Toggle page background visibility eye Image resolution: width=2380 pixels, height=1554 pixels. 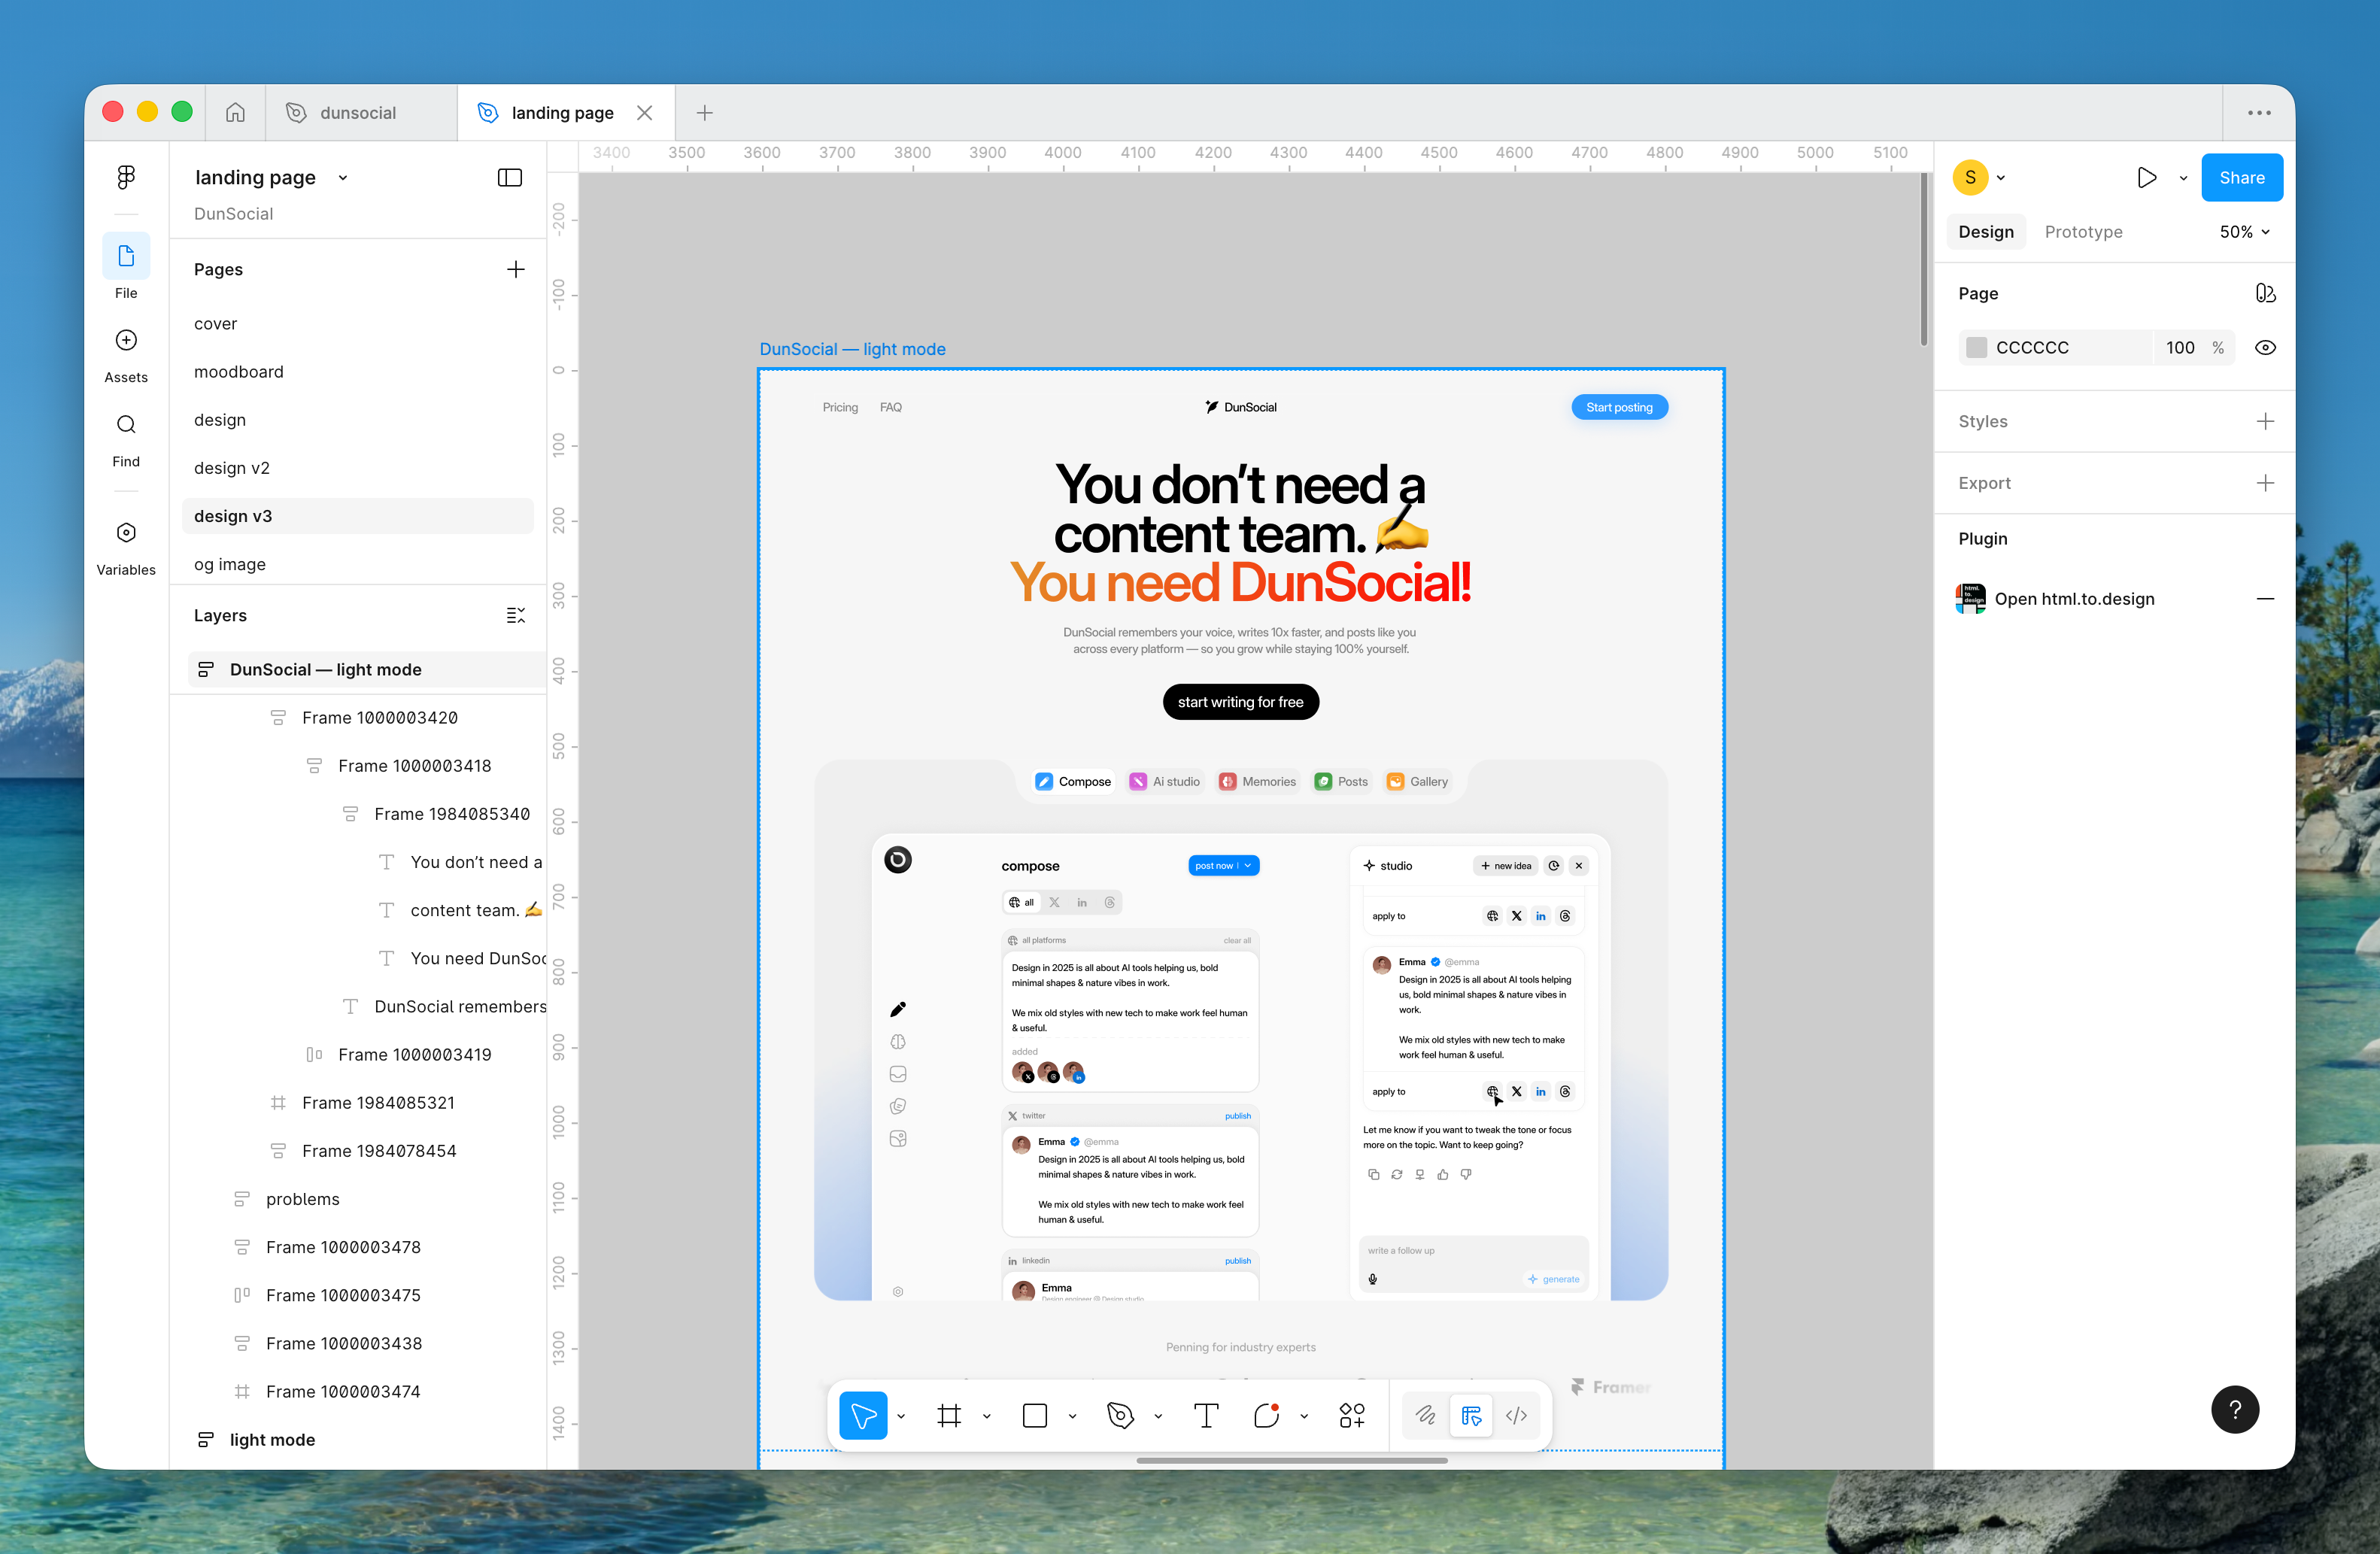2265,348
